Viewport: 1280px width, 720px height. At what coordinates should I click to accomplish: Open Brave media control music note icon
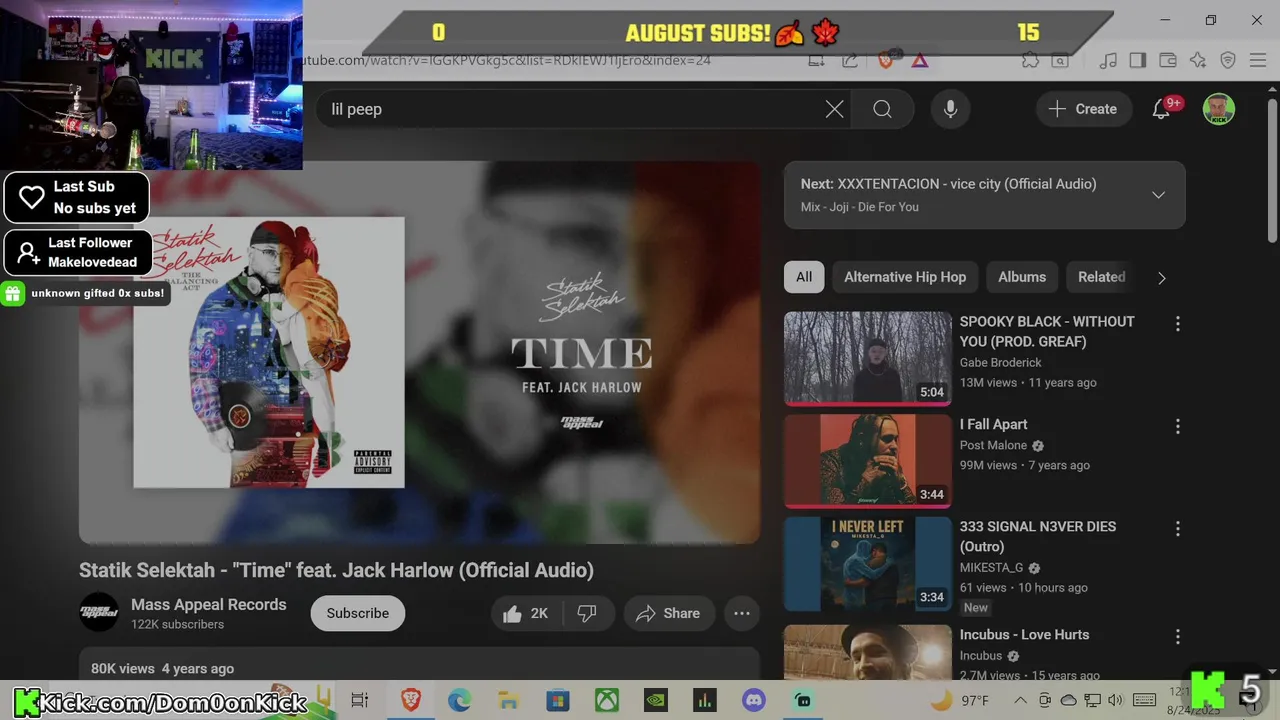point(1108,60)
